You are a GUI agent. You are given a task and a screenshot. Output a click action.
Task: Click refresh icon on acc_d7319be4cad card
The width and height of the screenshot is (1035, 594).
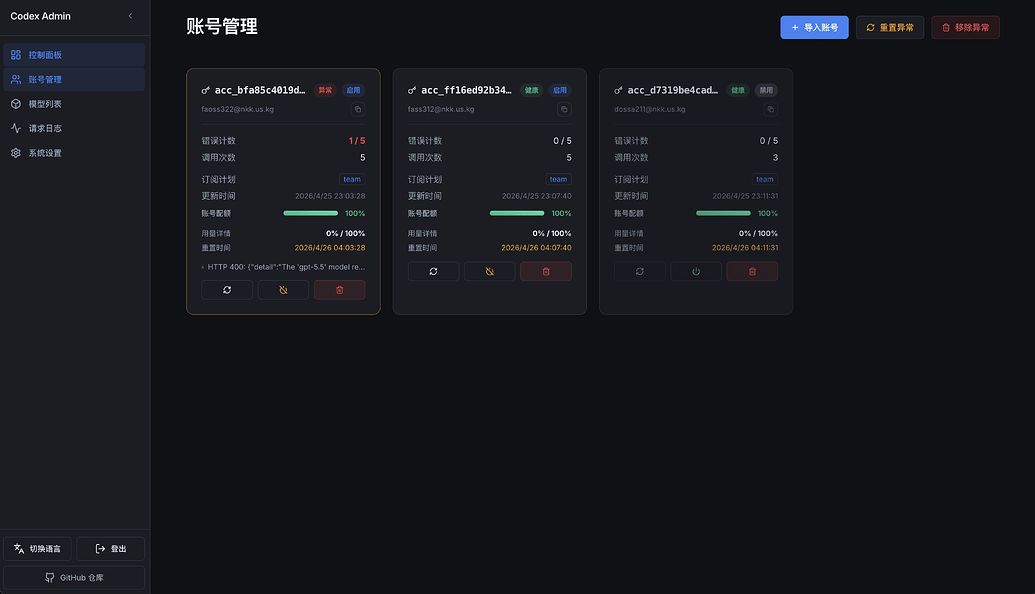(x=640, y=271)
